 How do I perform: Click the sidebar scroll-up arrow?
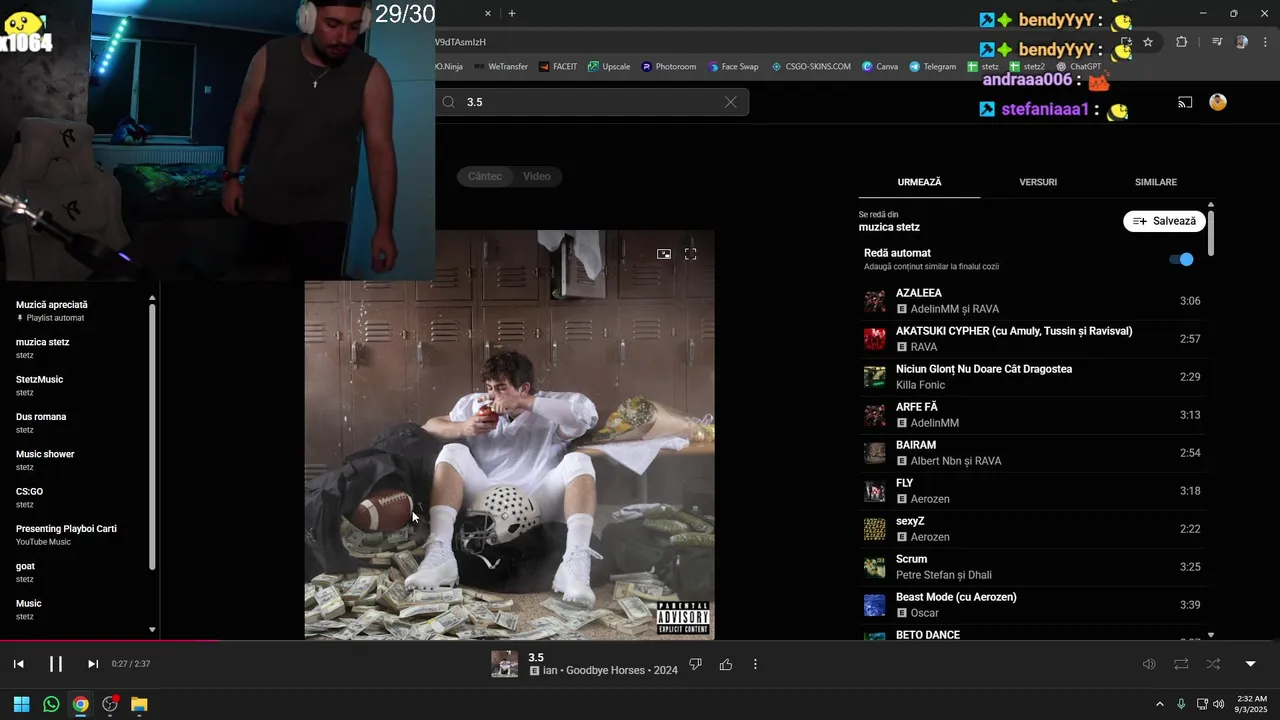tap(152, 298)
